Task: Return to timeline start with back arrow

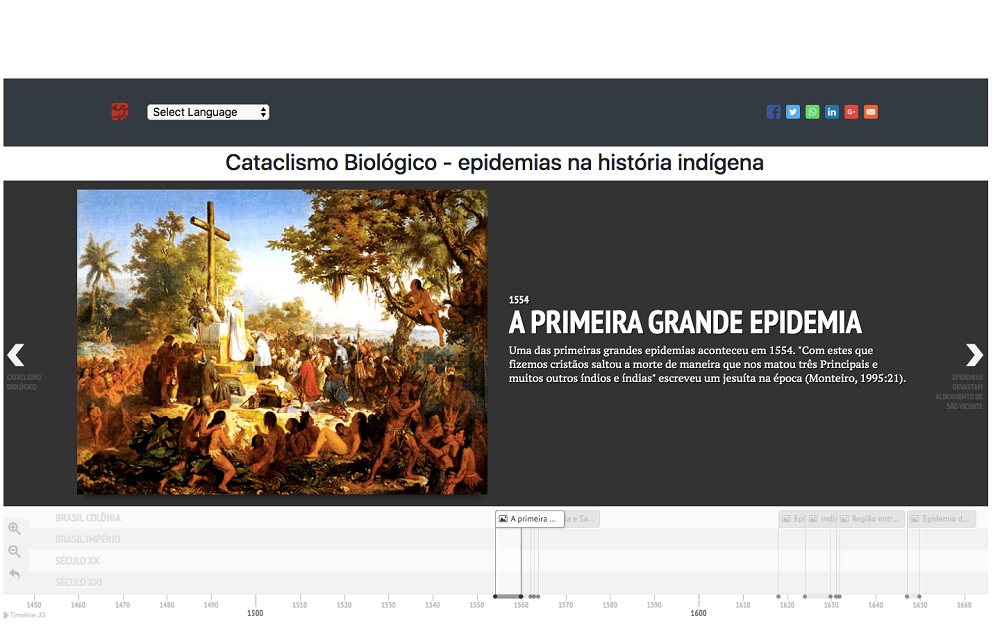Action: pyautogui.click(x=15, y=574)
